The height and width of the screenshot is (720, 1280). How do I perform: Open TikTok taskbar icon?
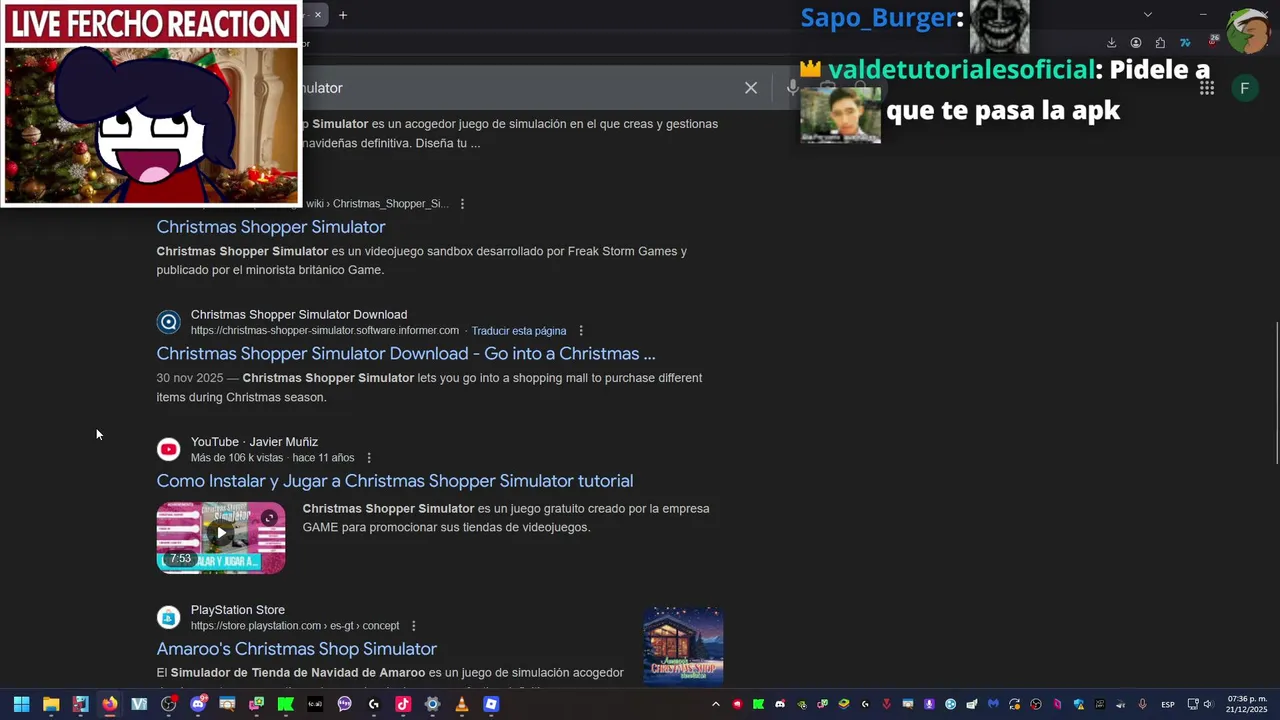point(403,704)
